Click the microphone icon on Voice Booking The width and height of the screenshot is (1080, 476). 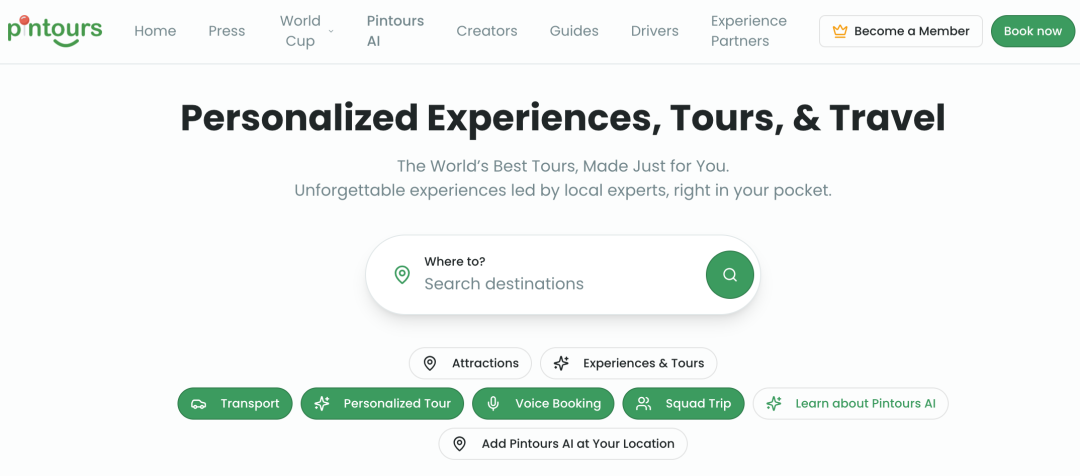tap(493, 404)
